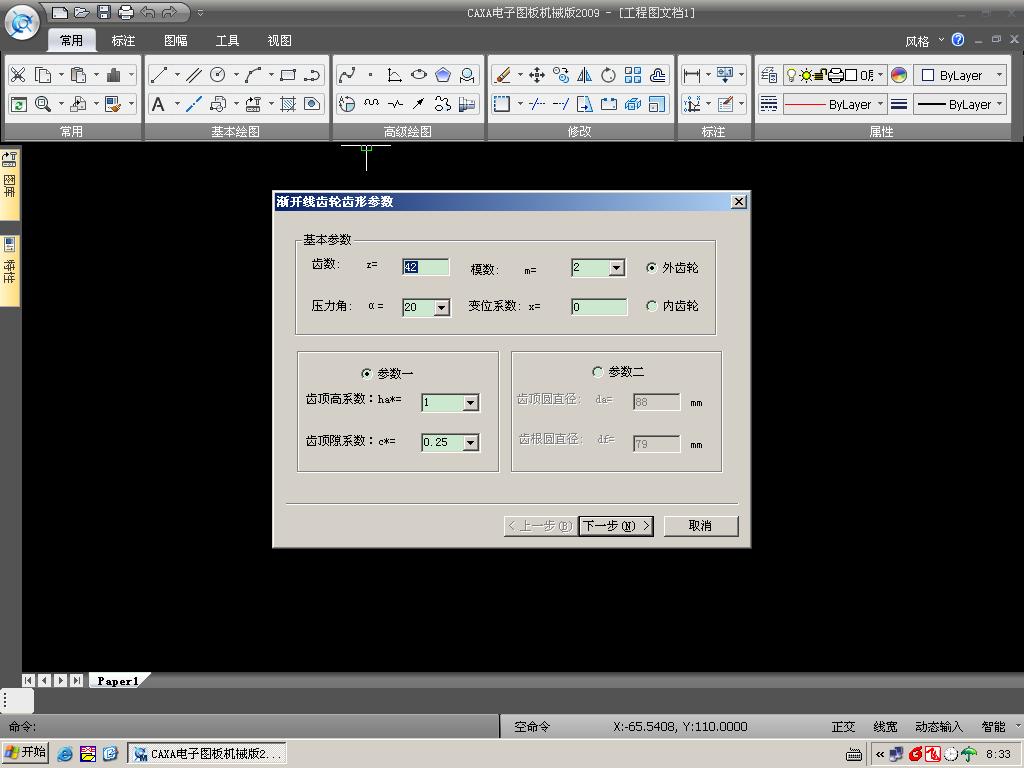Select 外齿轮 external gear option

click(x=672, y=268)
